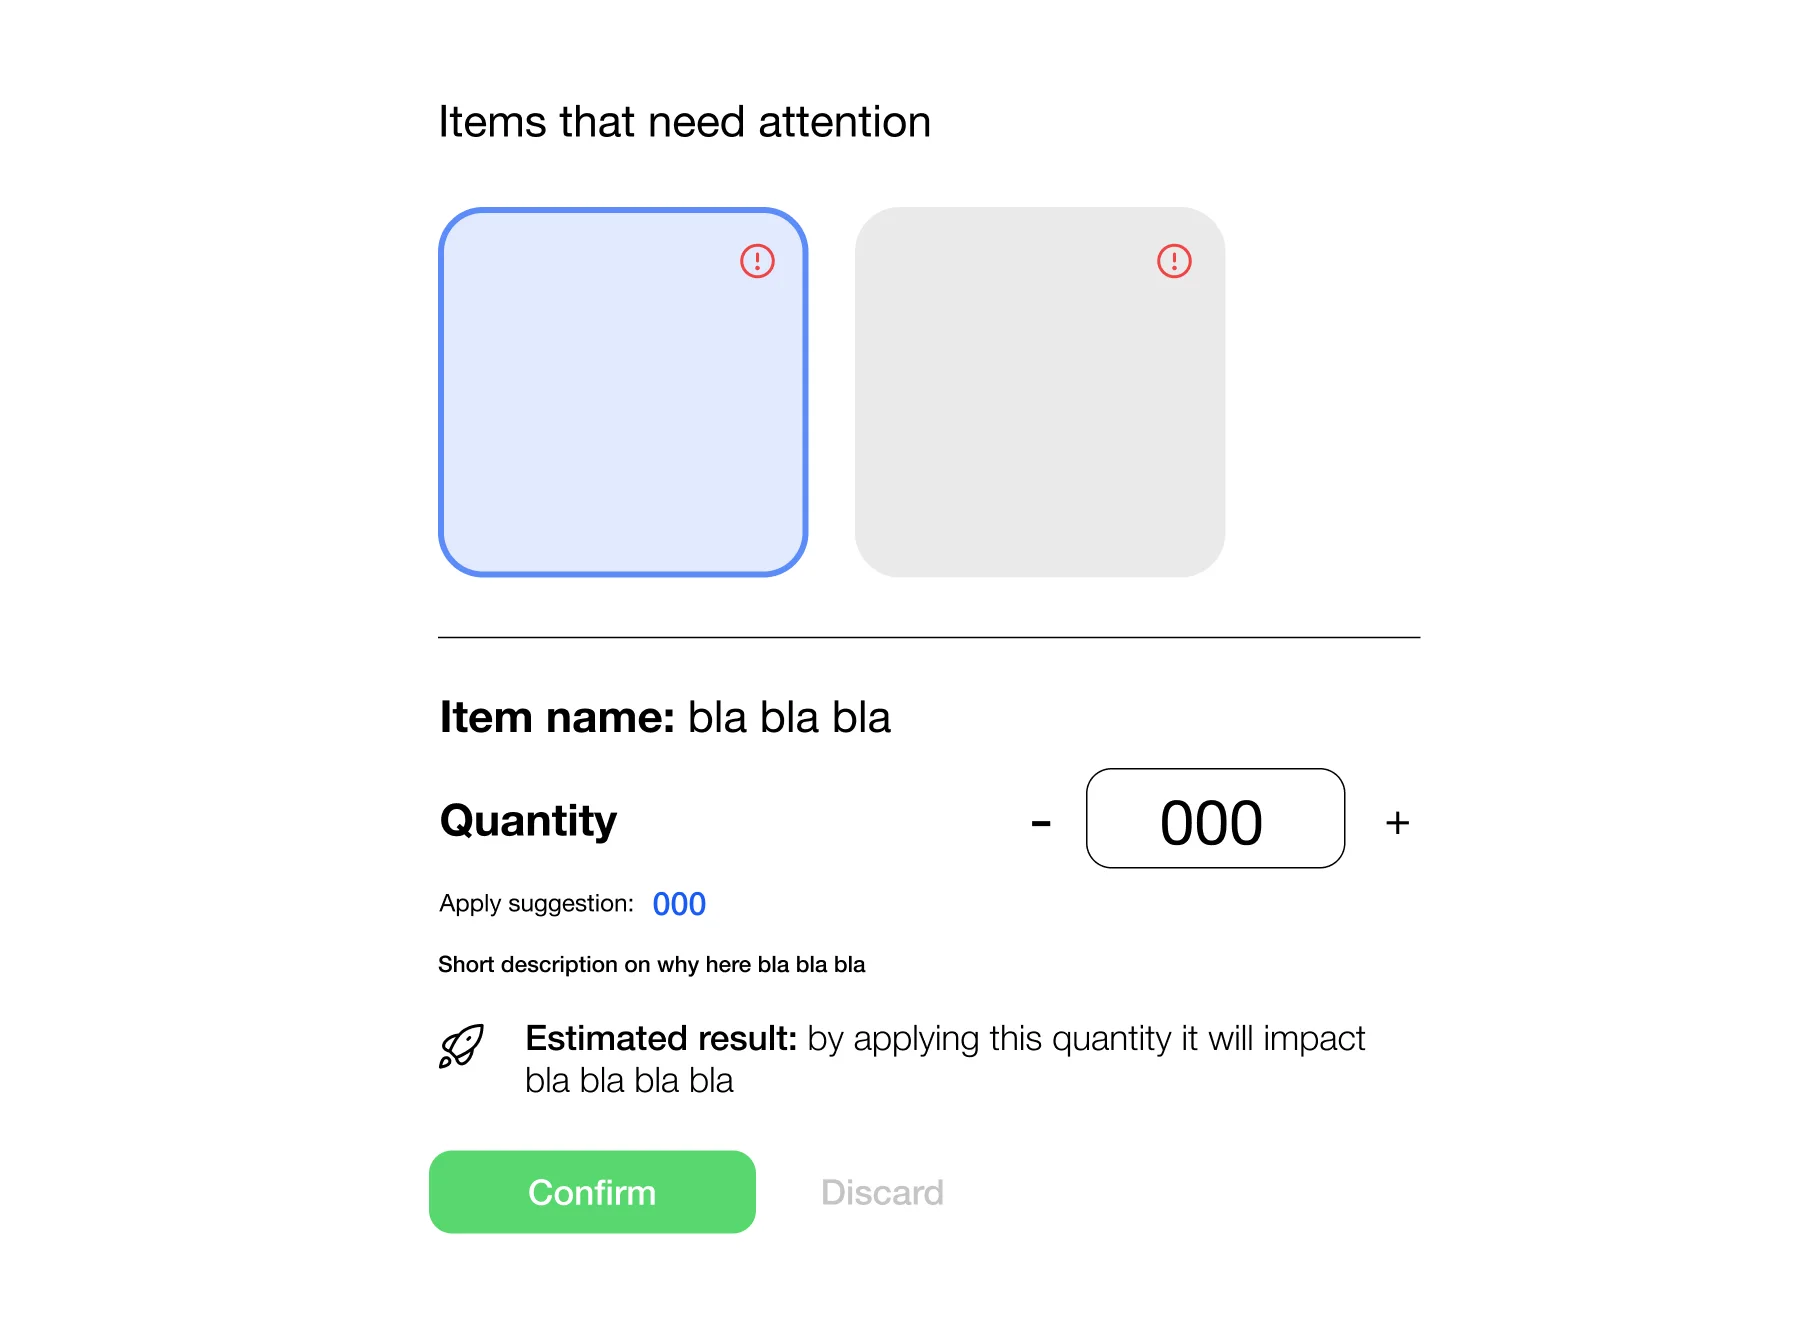Click the 'Apply suggestion:' label text
1794x1341 pixels.
[x=536, y=903]
